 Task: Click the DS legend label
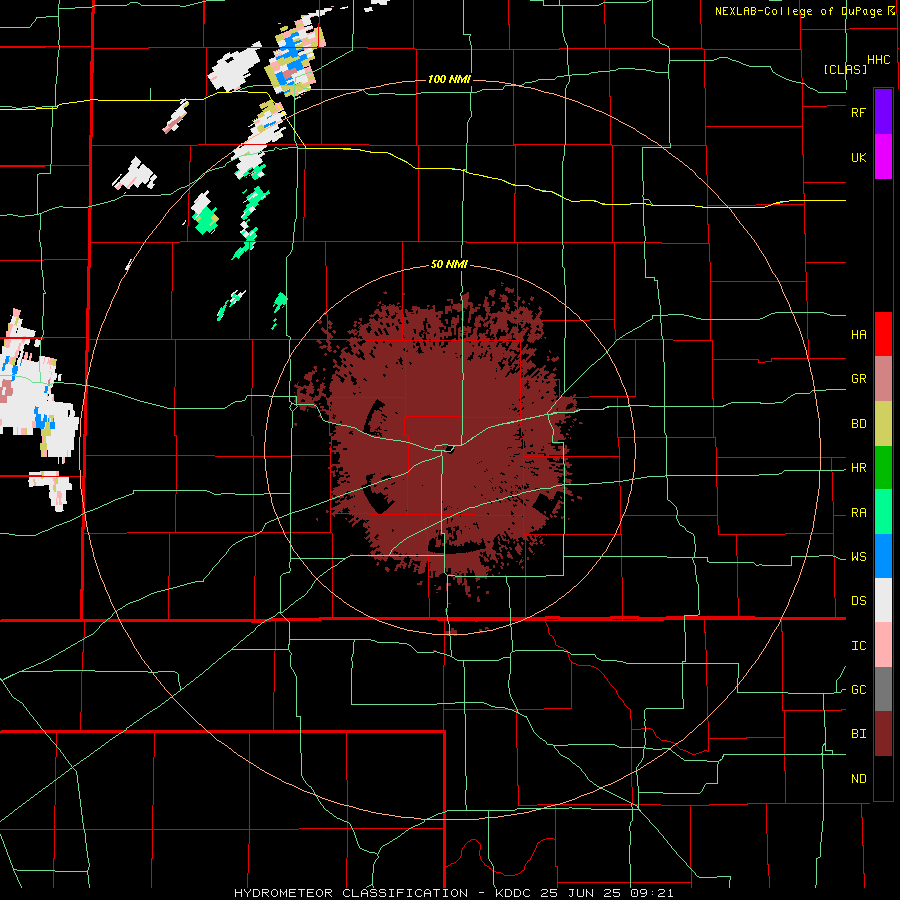coord(858,601)
